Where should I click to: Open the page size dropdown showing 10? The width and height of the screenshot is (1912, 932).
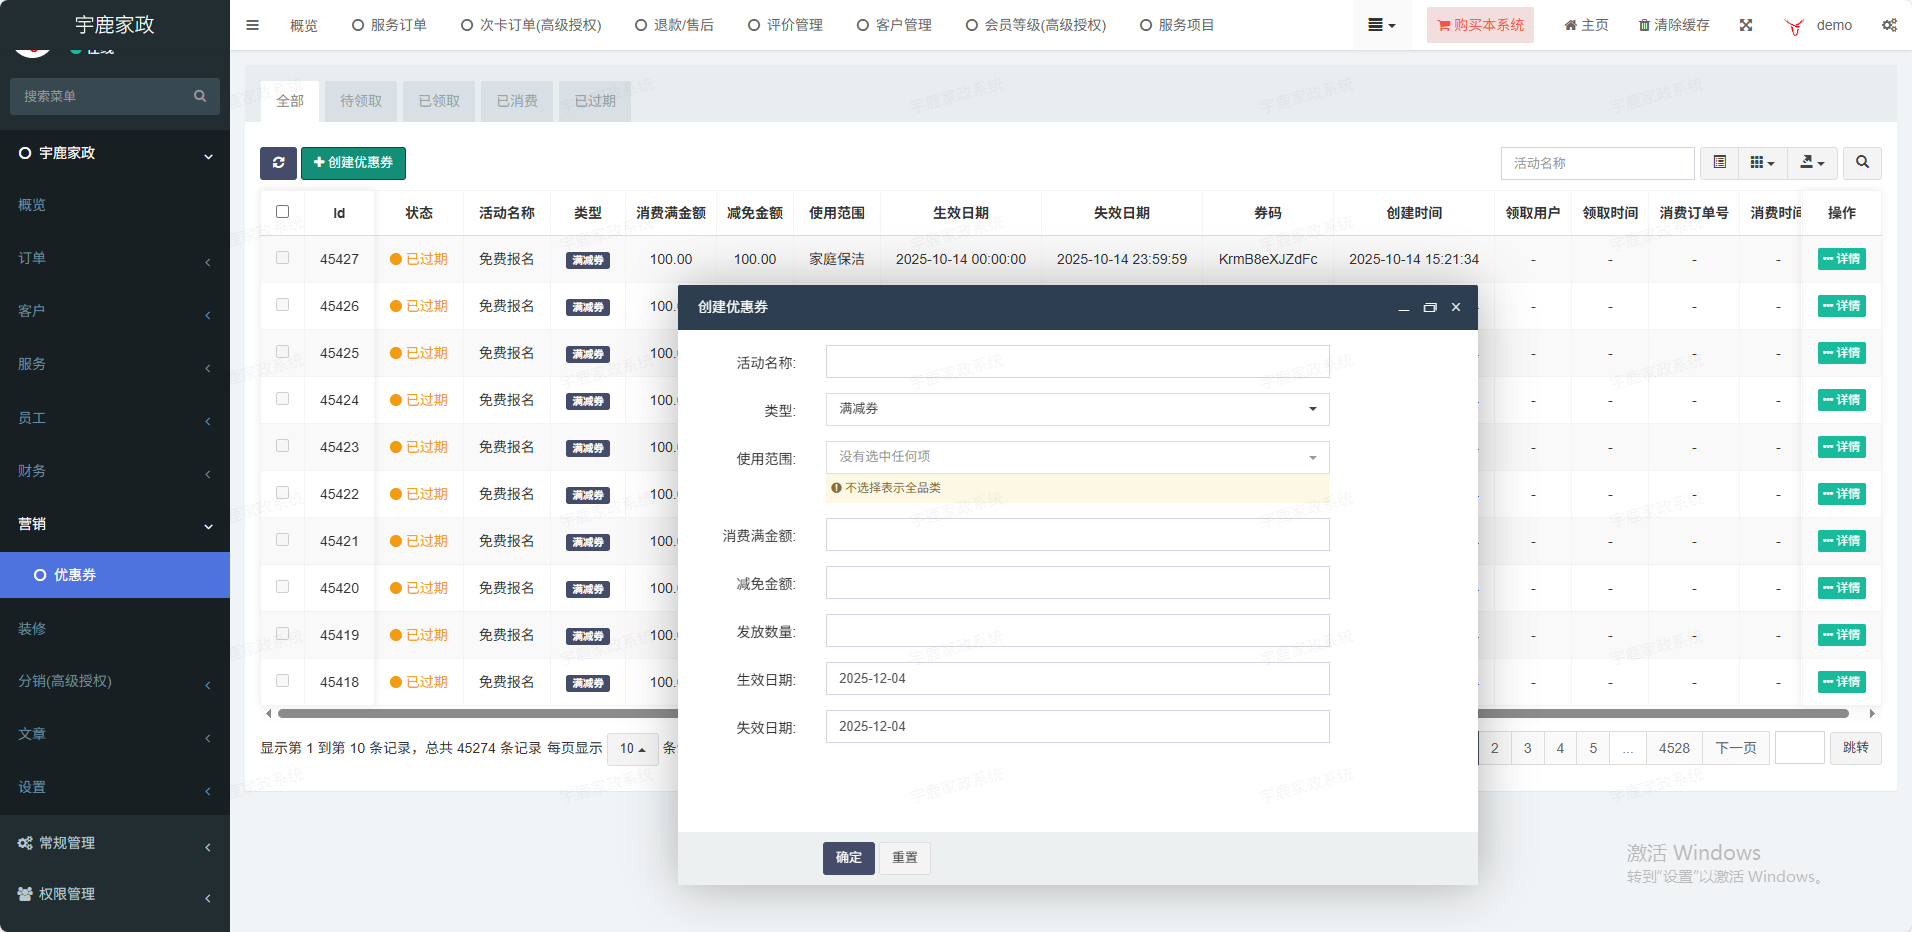(x=632, y=749)
